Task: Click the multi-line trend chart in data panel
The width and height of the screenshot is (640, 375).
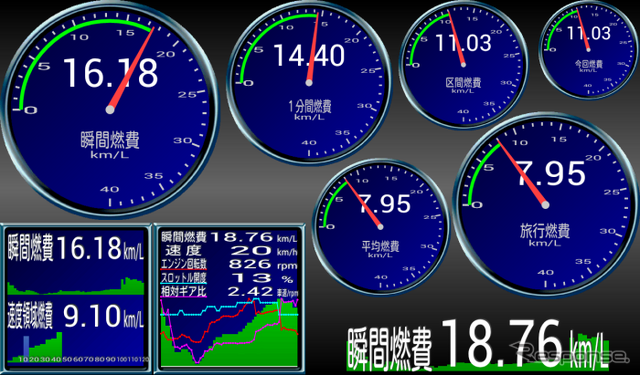Action: (229, 331)
